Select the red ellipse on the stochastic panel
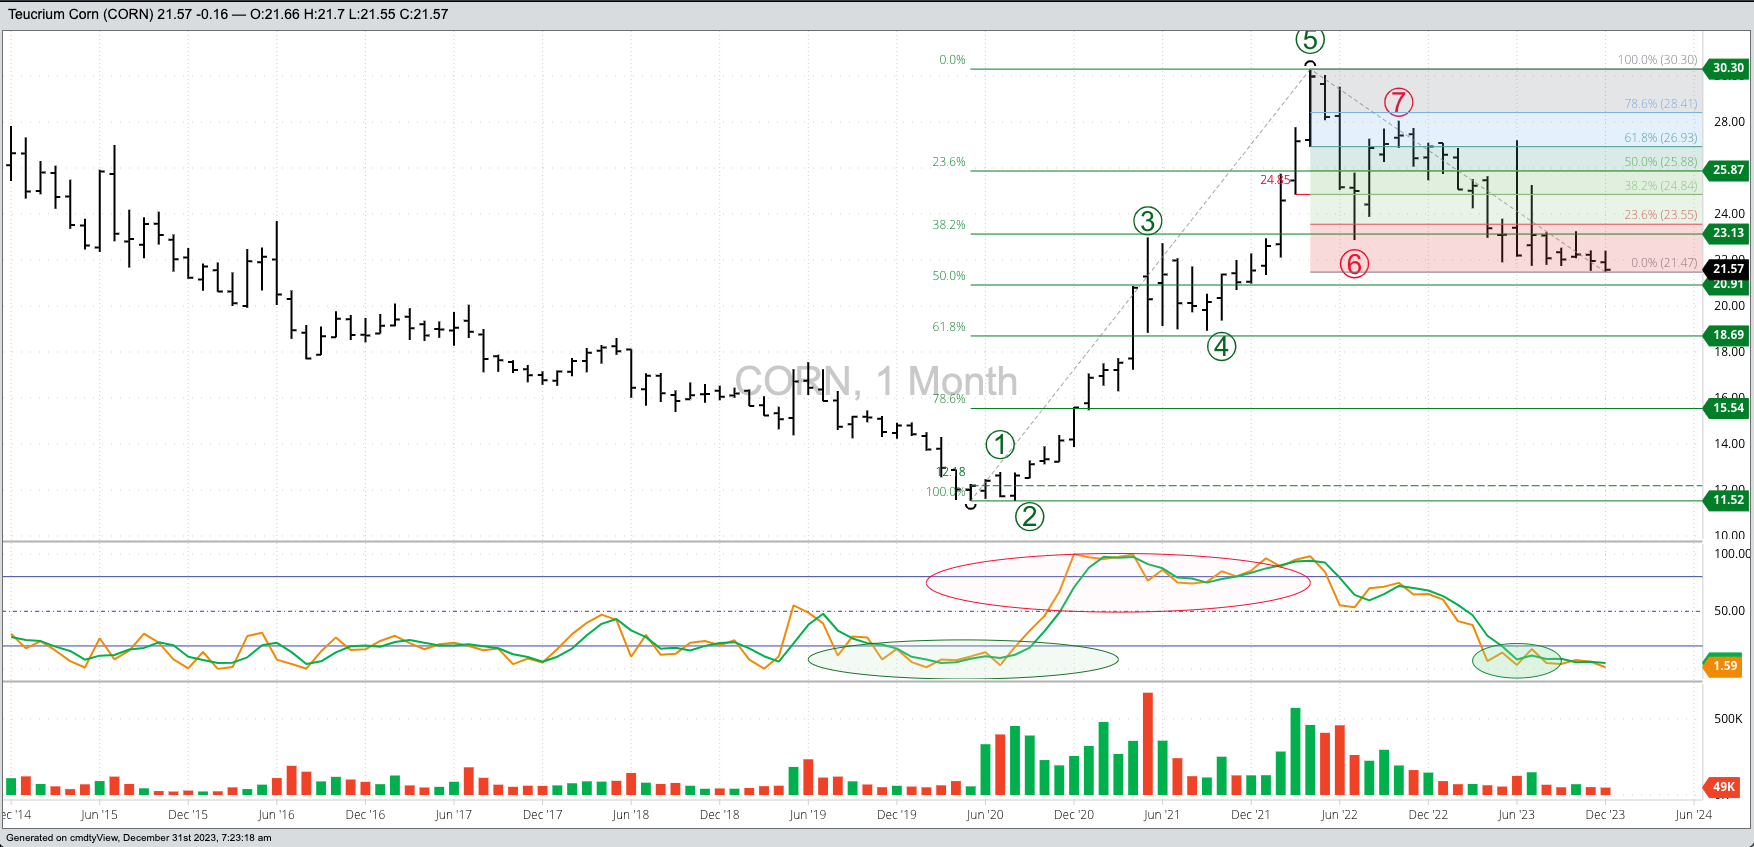 (1117, 582)
